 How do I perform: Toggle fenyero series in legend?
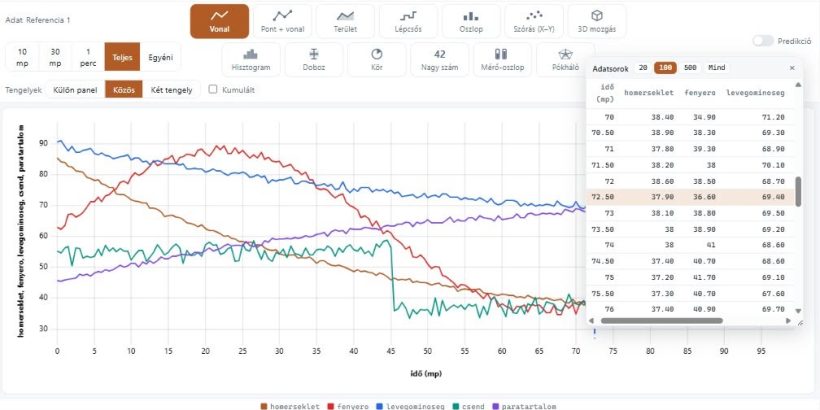pyautogui.click(x=348, y=406)
